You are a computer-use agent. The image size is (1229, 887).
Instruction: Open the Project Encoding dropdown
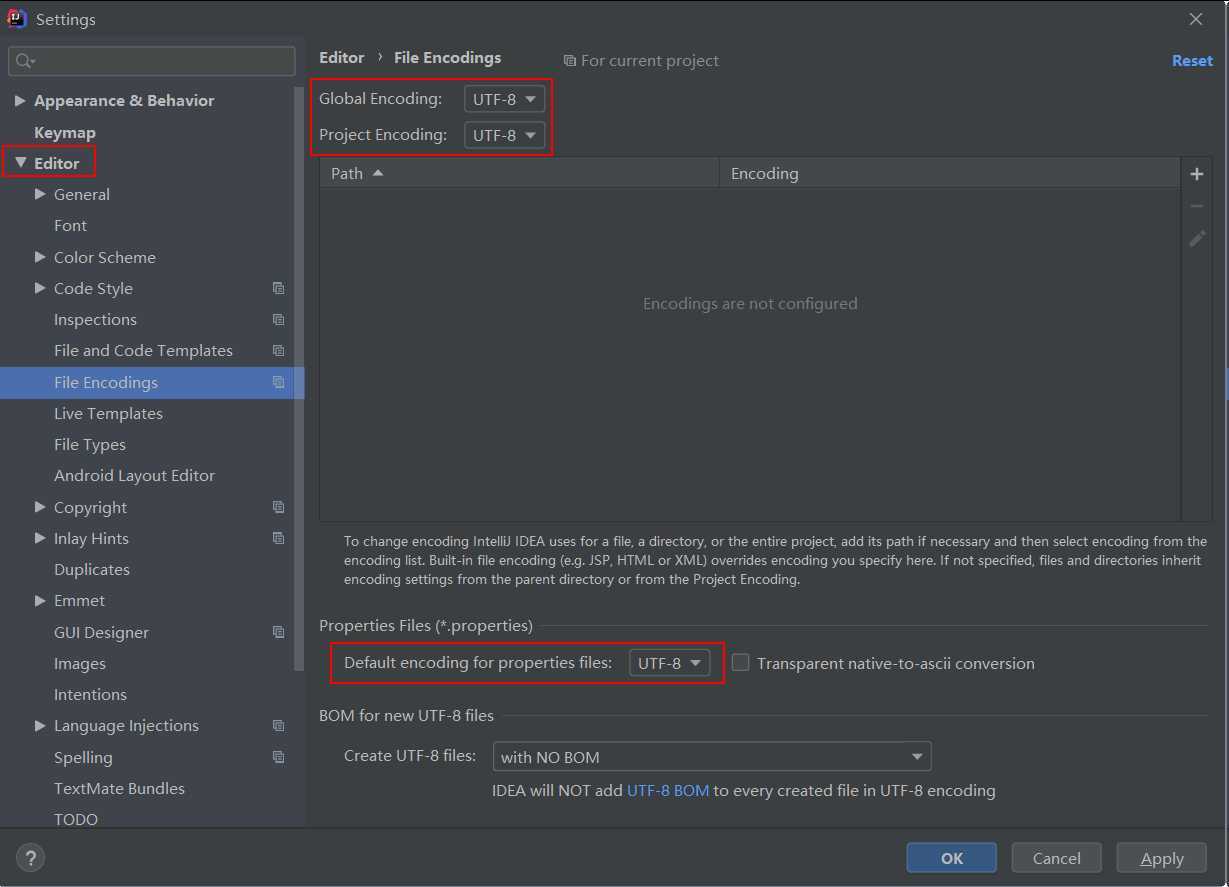[x=504, y=135]
